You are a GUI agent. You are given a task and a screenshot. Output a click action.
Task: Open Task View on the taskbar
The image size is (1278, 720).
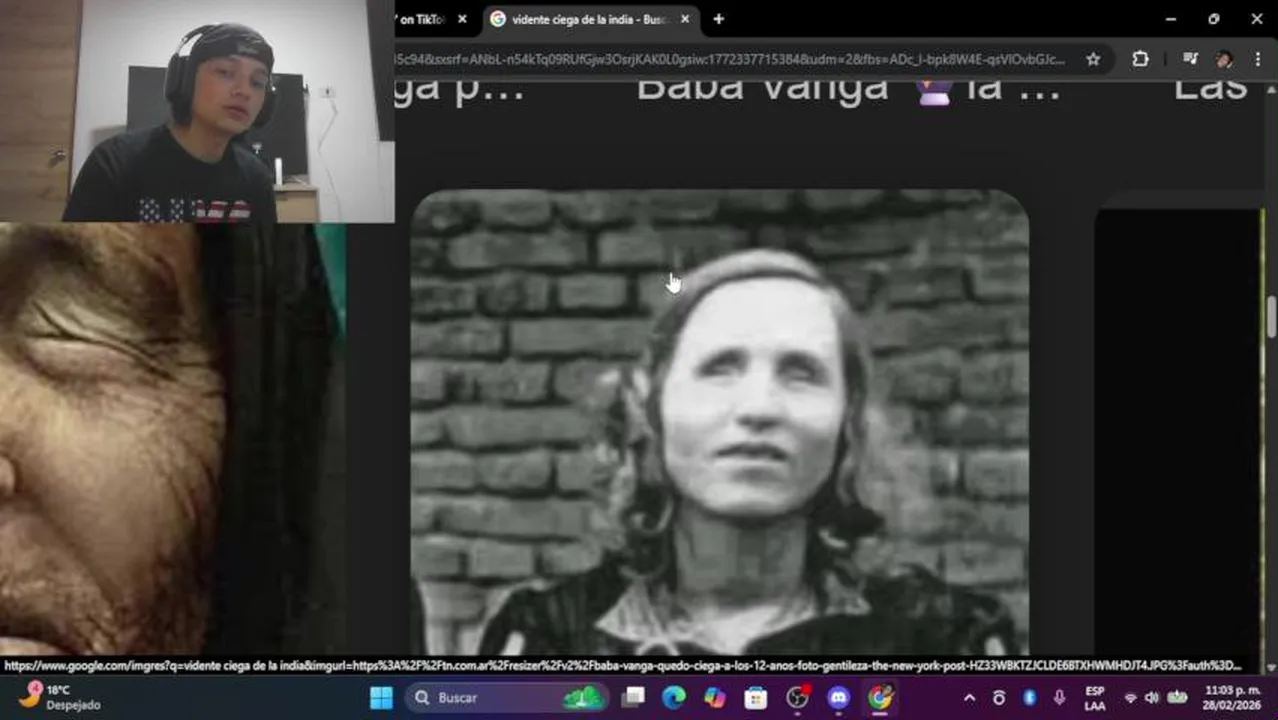[633, 697]
